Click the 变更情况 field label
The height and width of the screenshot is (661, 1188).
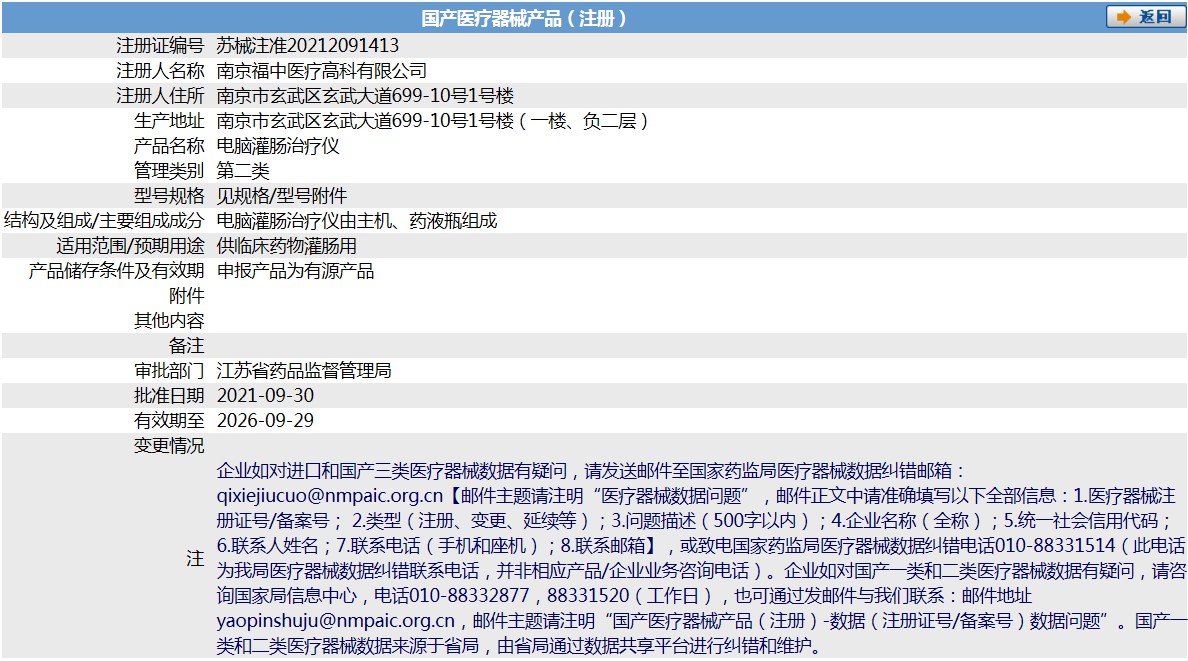tap(169, 446)
